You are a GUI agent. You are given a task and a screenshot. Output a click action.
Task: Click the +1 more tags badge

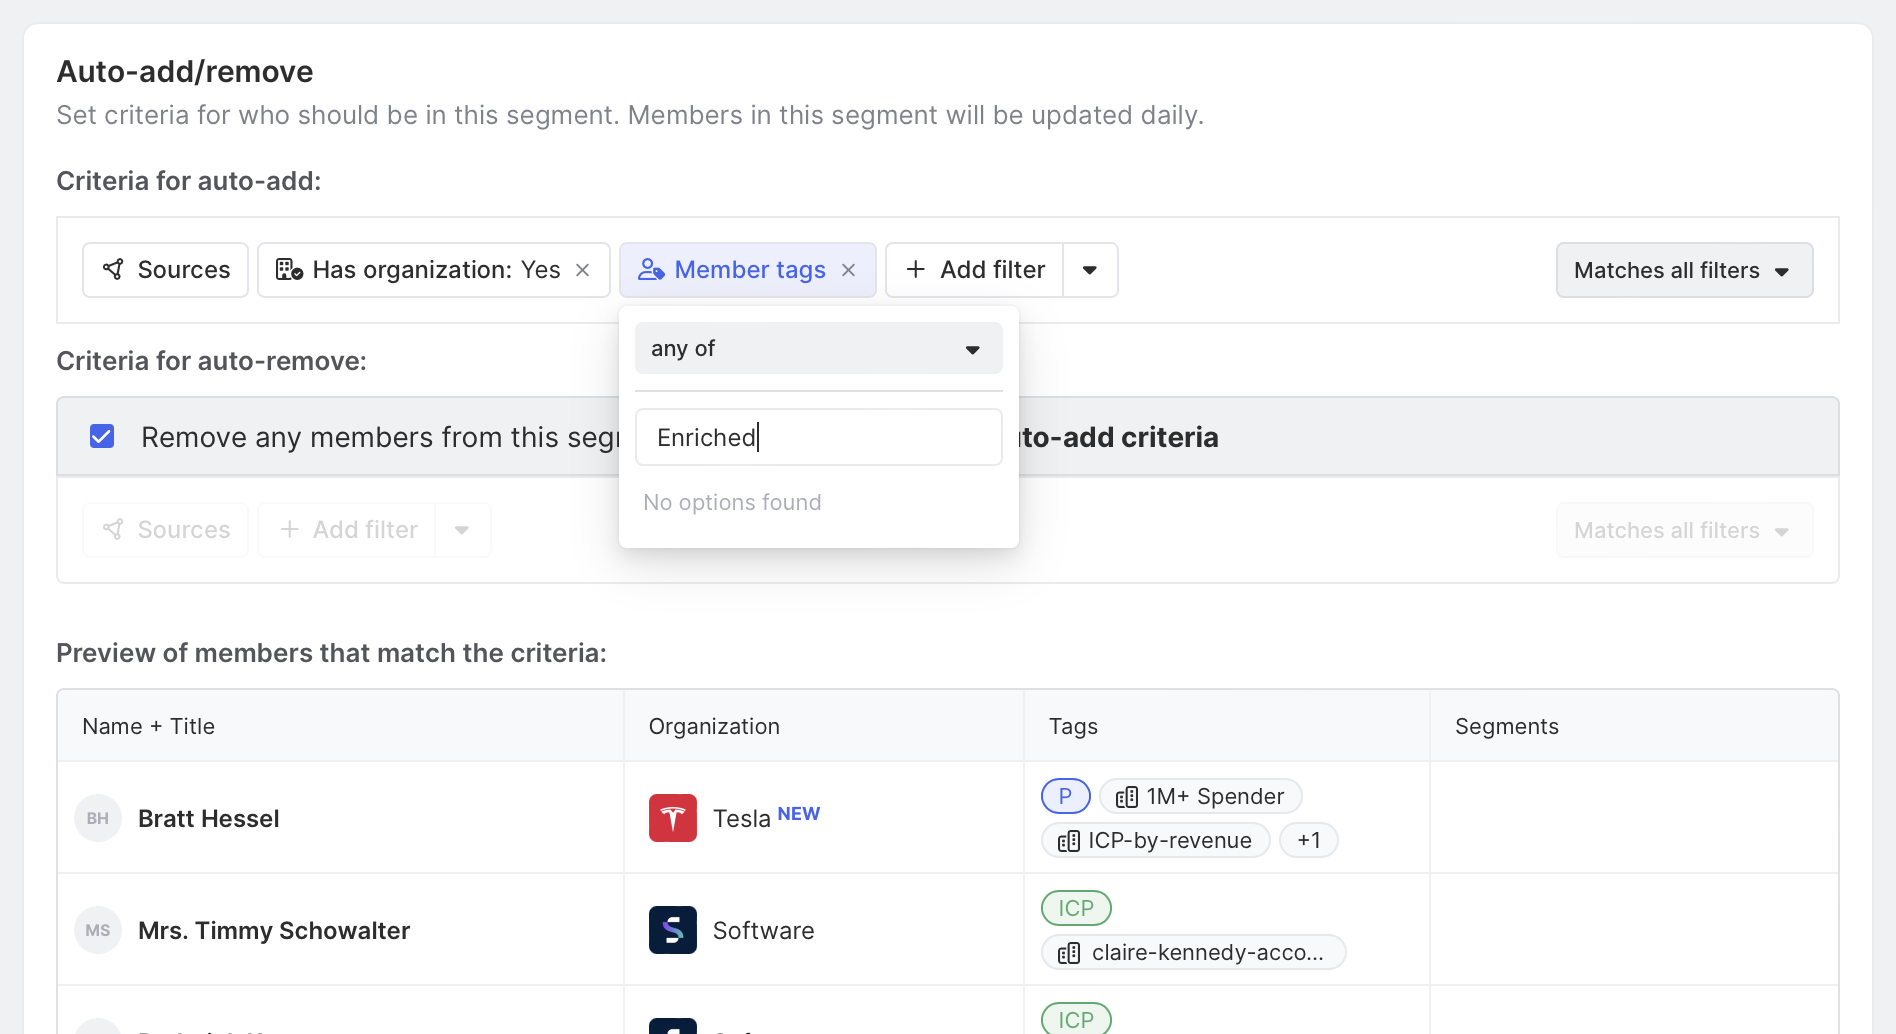[1308, 840]
